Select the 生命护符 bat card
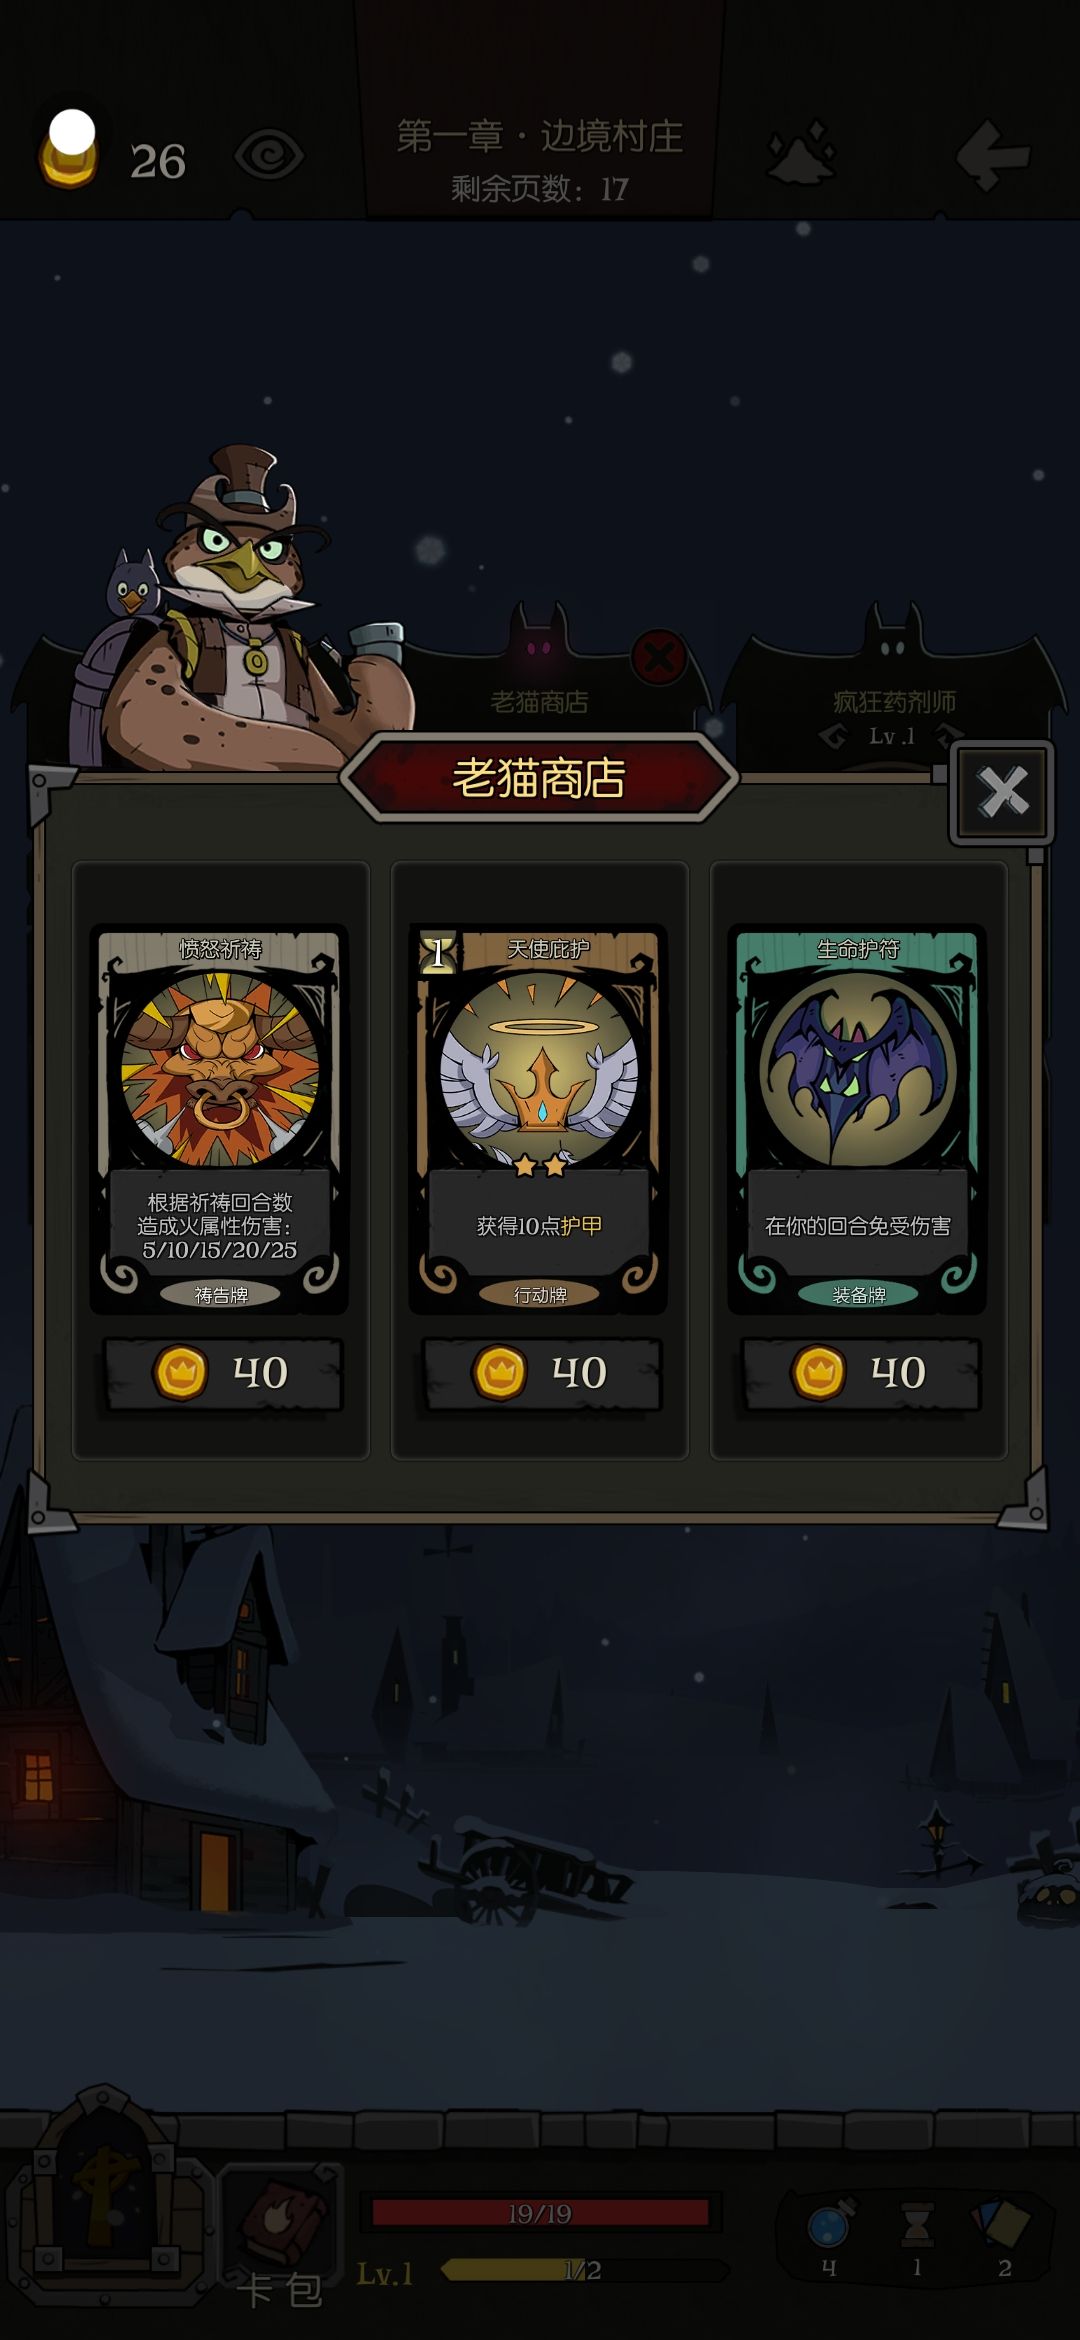1080x2340 pixels. click(x=858, y=1118)
